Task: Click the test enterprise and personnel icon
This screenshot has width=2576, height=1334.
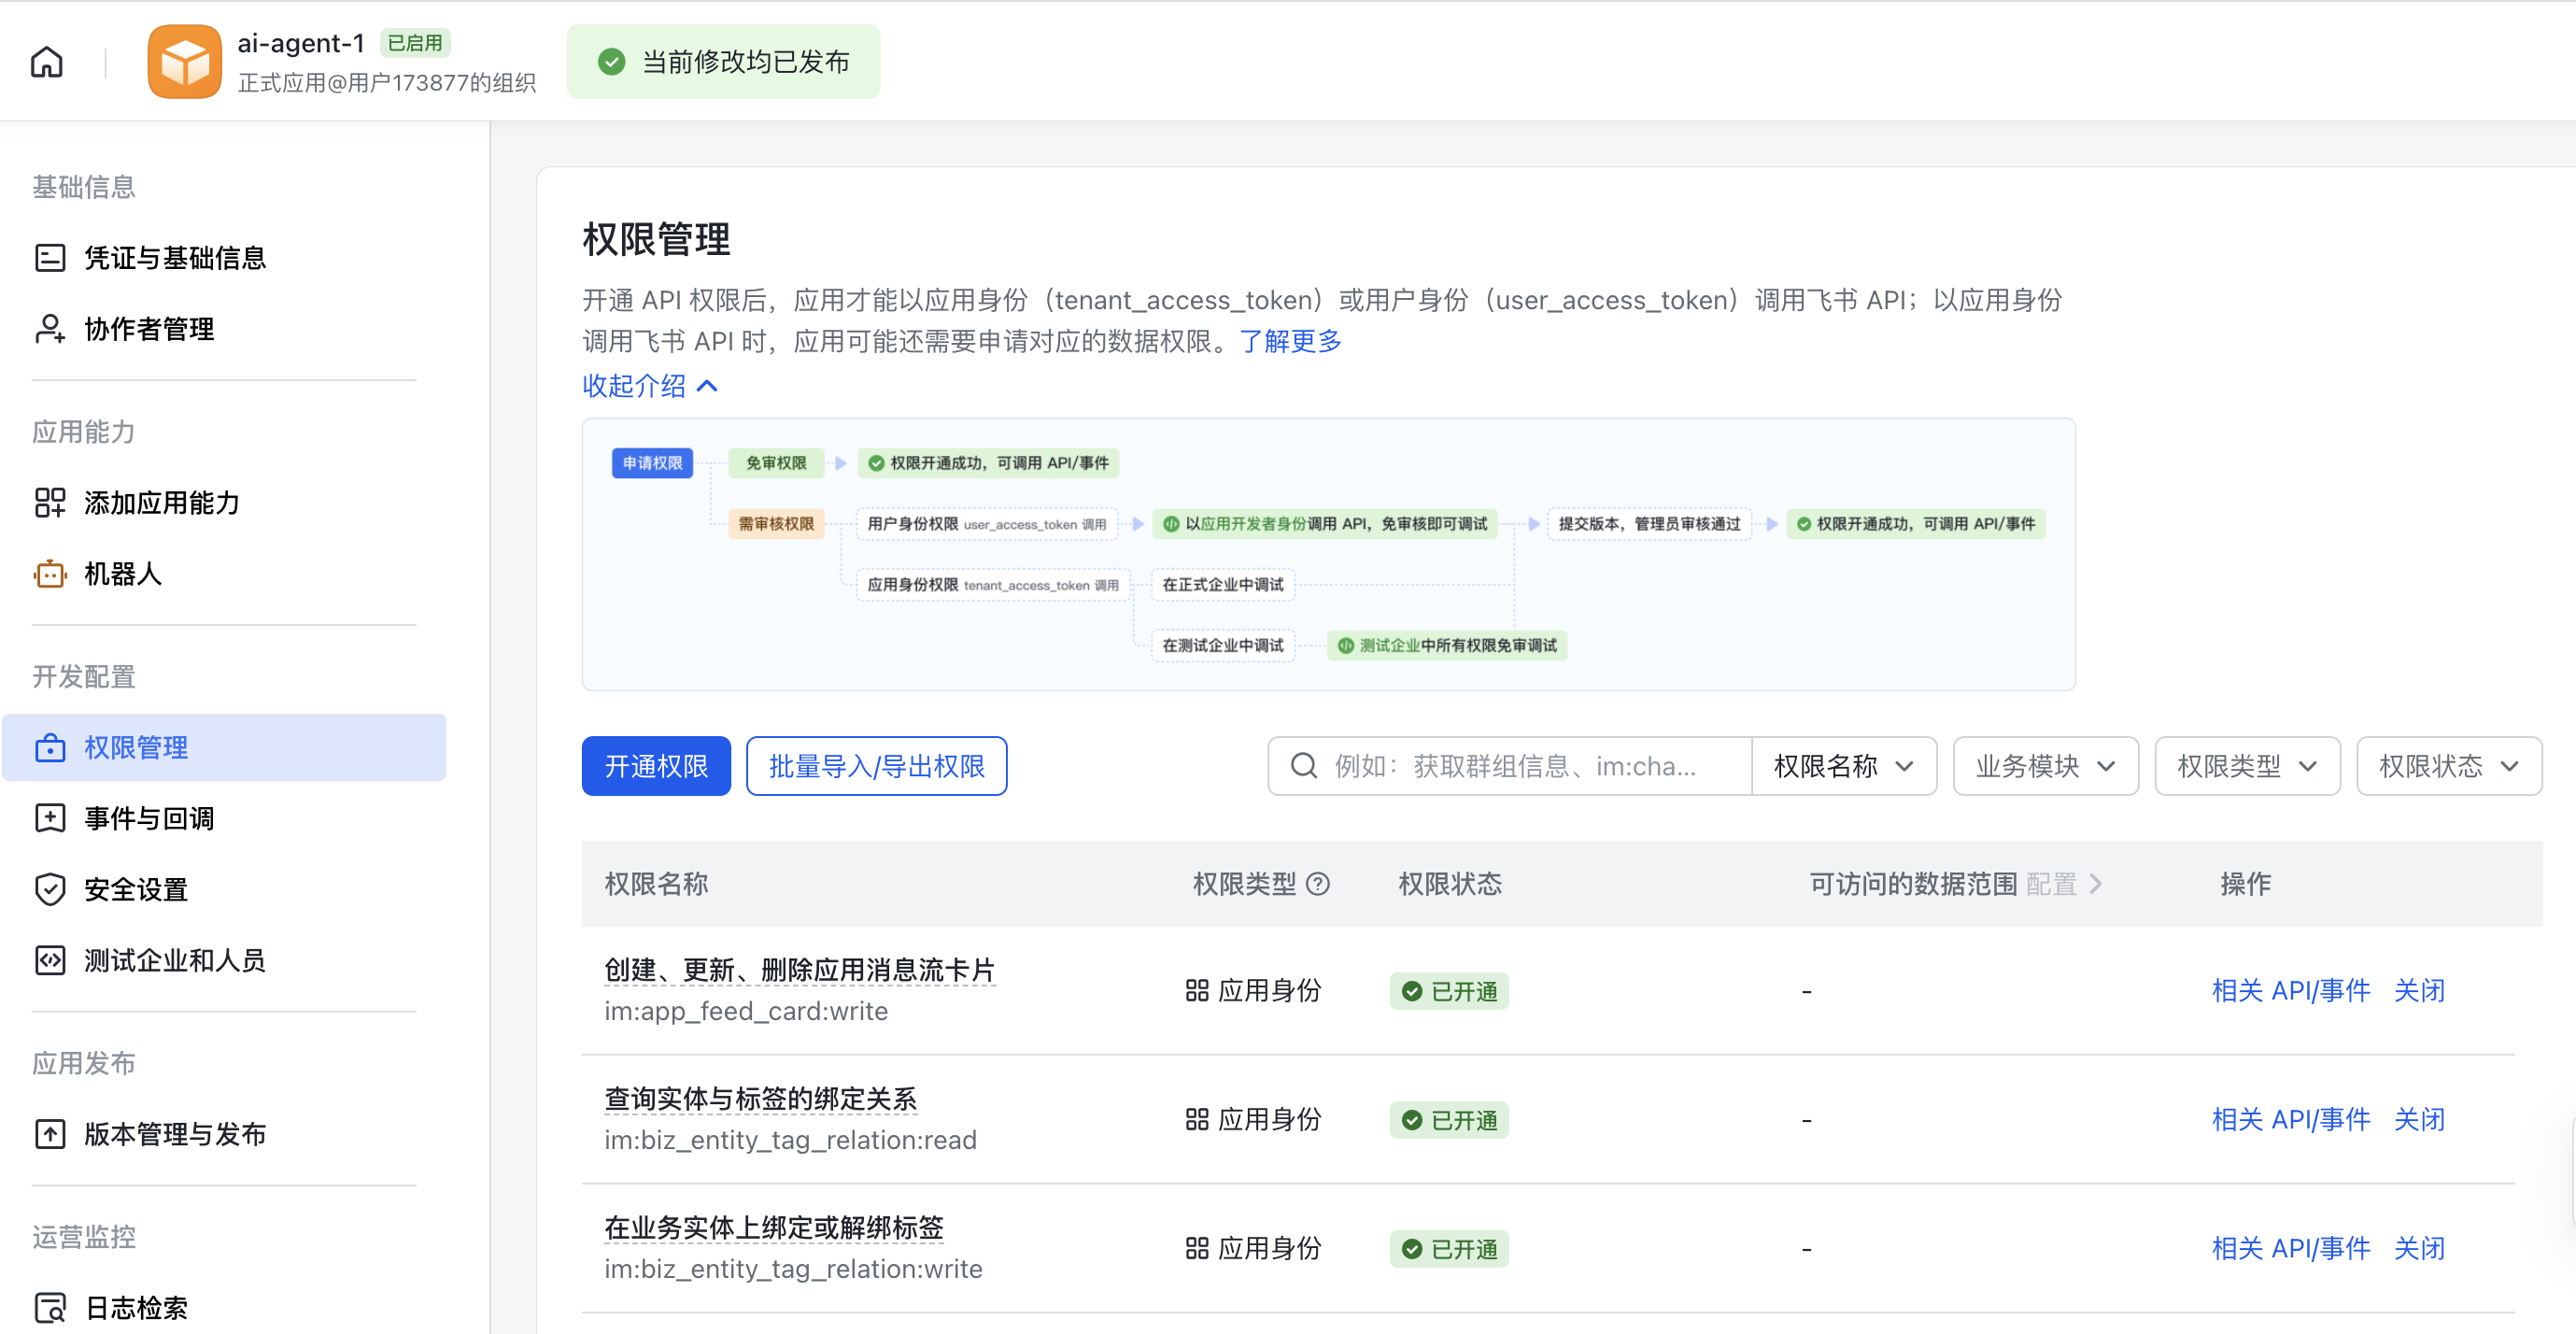Action: 50,960
